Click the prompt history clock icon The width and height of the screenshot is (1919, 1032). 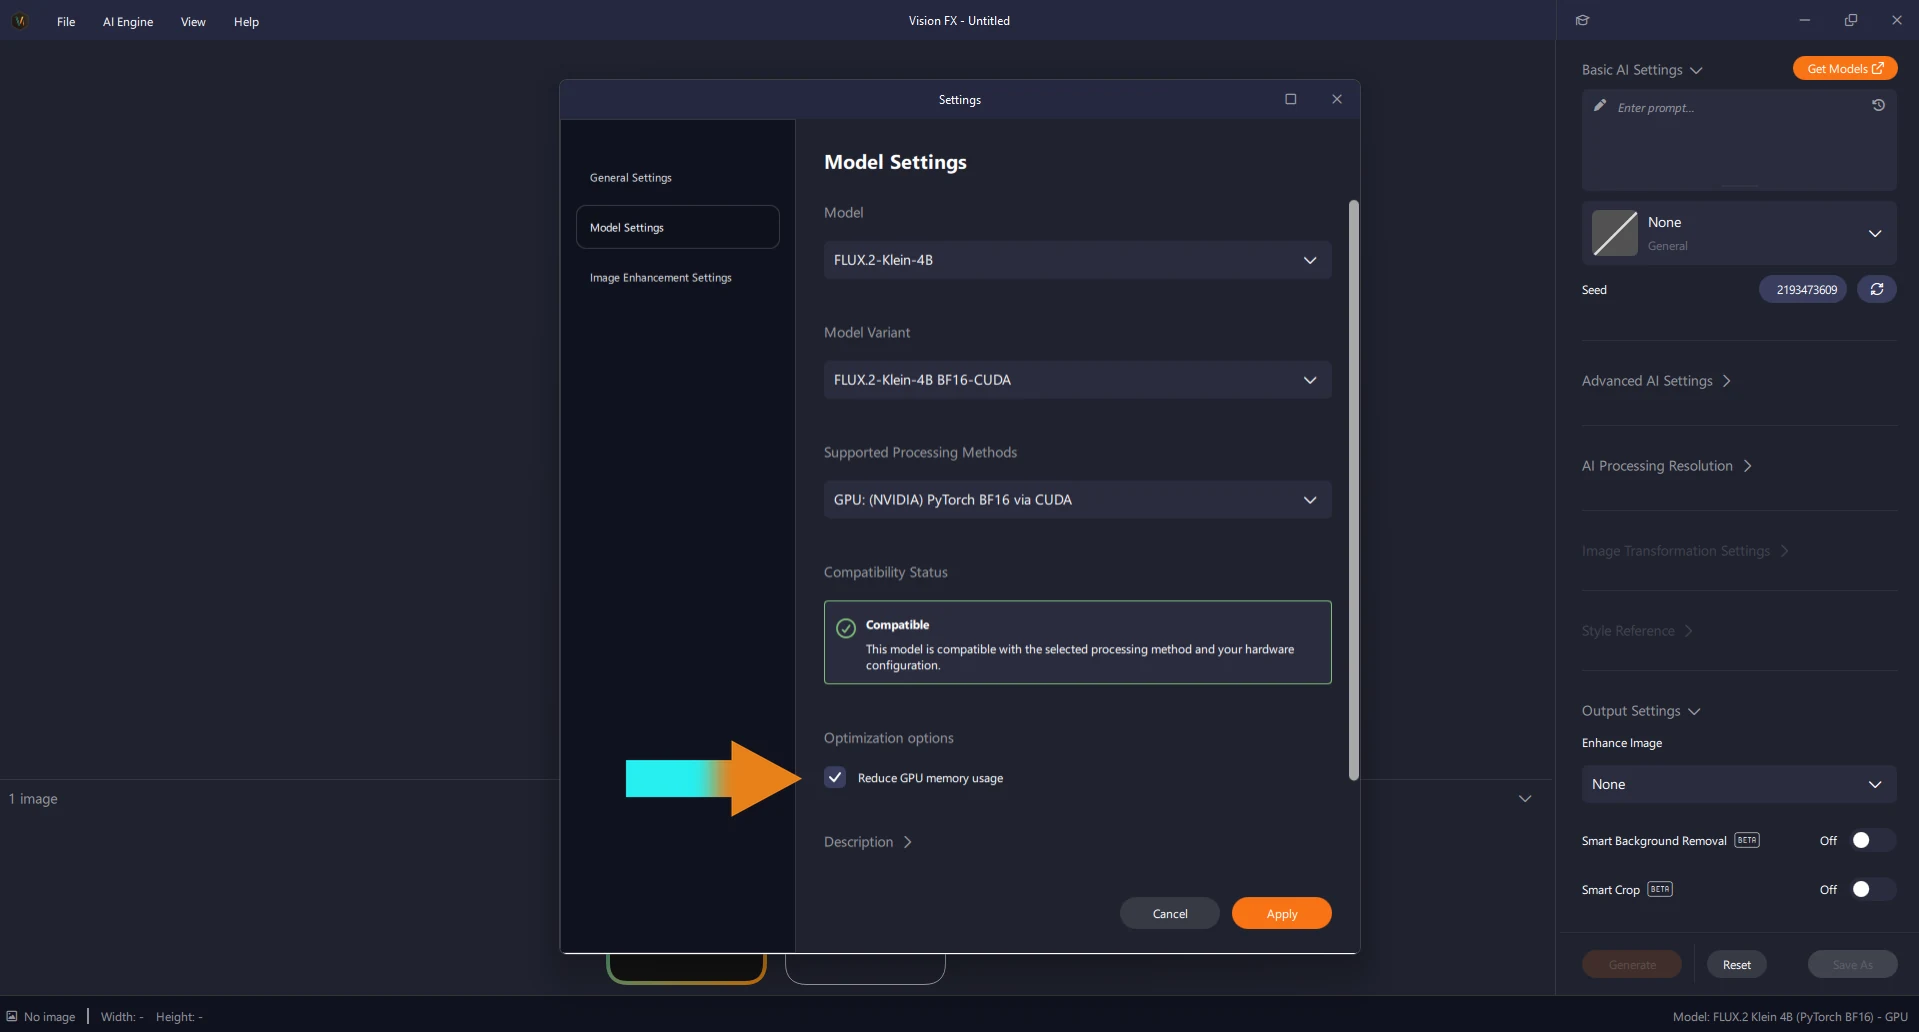[x=1878, y=105]
